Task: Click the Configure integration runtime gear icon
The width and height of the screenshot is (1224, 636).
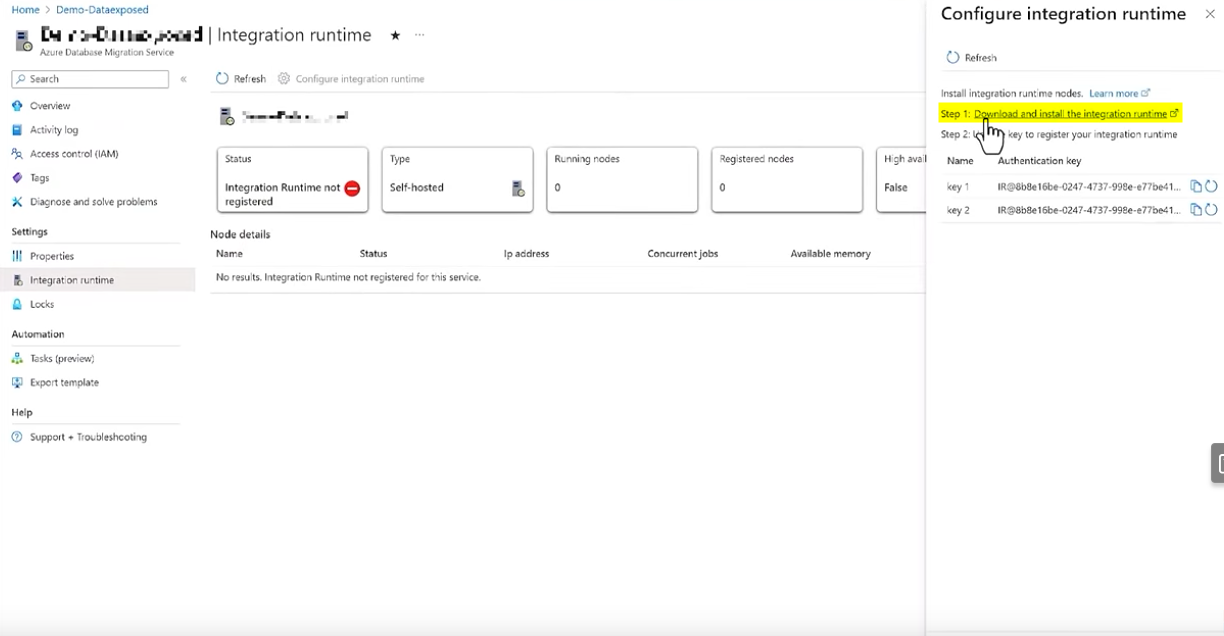Action: (x=282, y=78)
